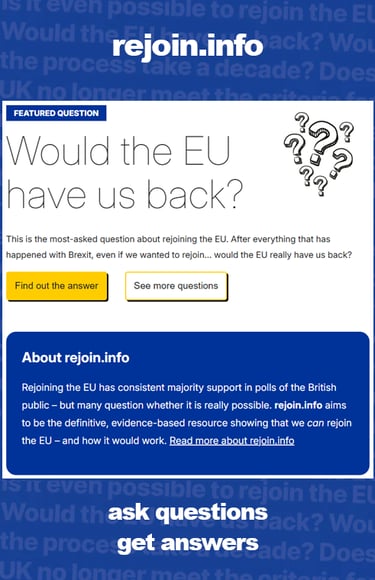Click the bottom question mark in the cluster
The image size is (375, 580).
[320, 185]
